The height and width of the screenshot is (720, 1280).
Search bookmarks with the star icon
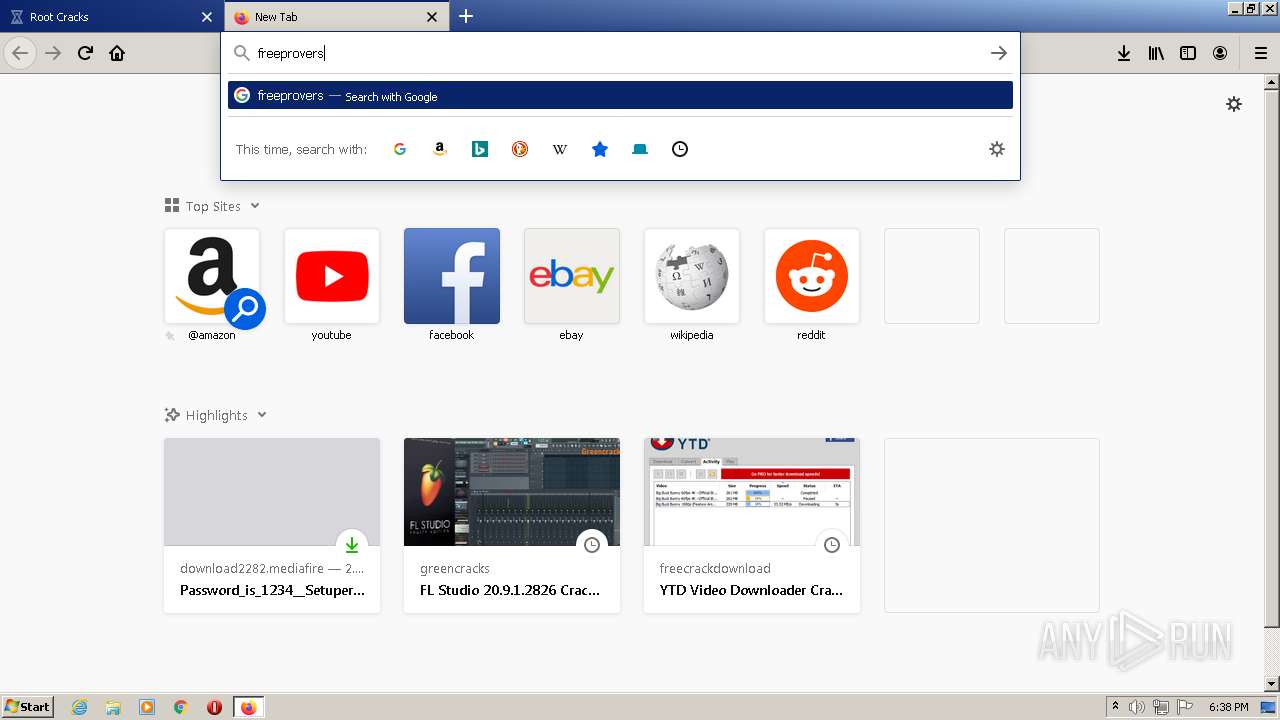[600, 149]
